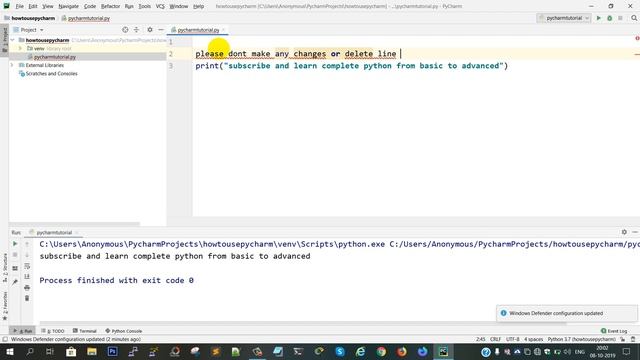
Task: Click the print icon in the Run panel
Action: tap(27, 287)
